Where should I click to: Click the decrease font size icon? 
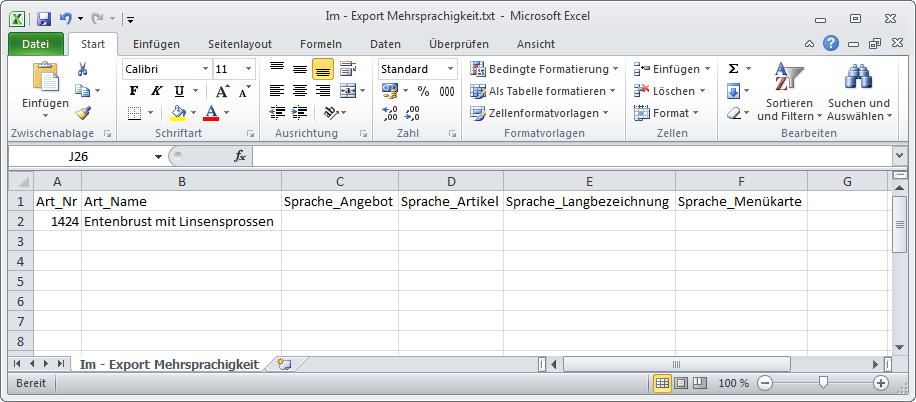point(244,91)
